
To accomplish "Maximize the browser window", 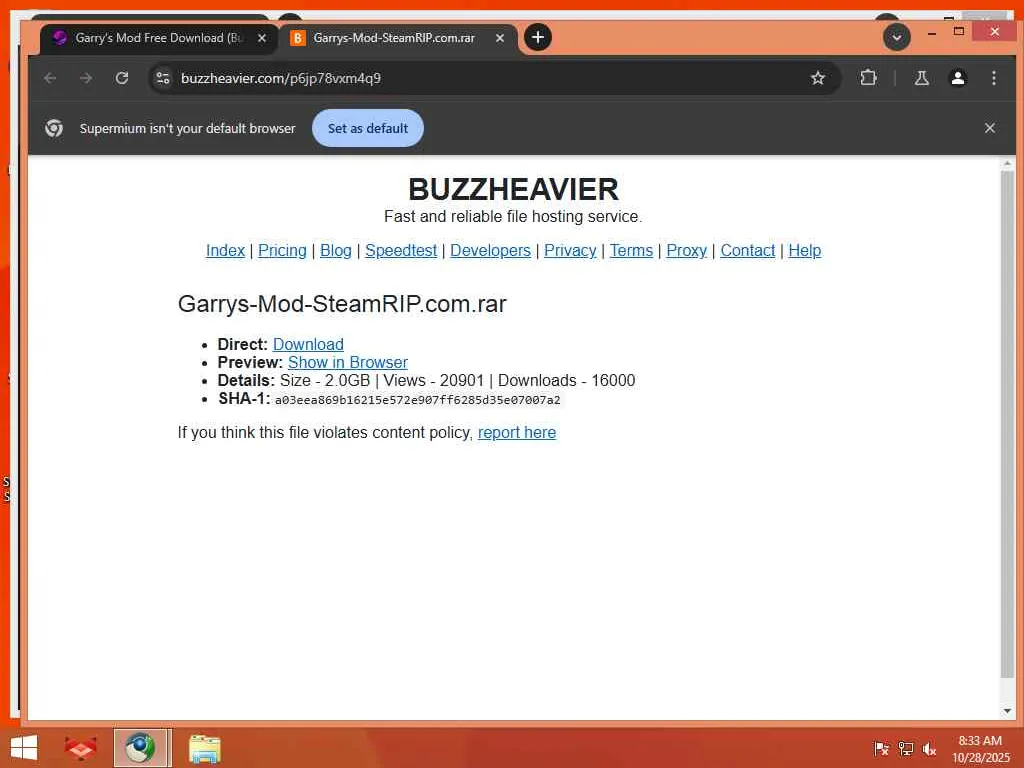I will [959, 31].
